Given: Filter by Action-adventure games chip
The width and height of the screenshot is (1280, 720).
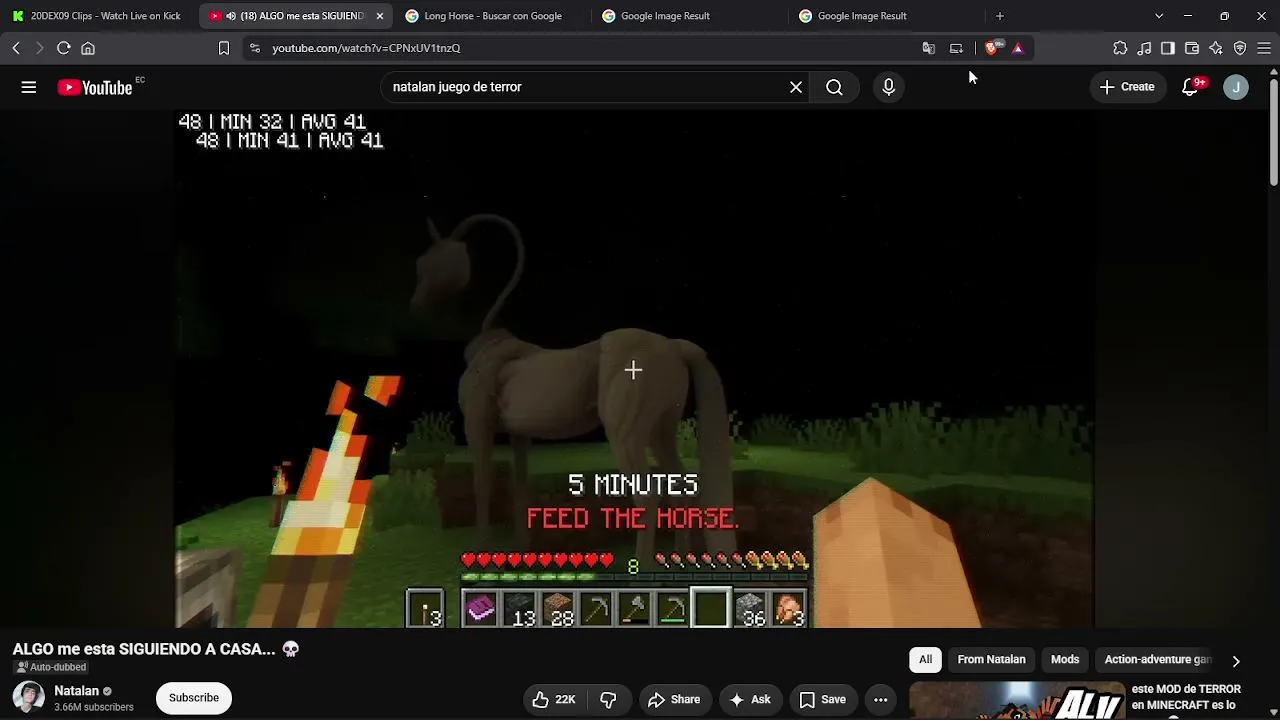Looking at the screenshot, I should click(x=1158, y=660).
